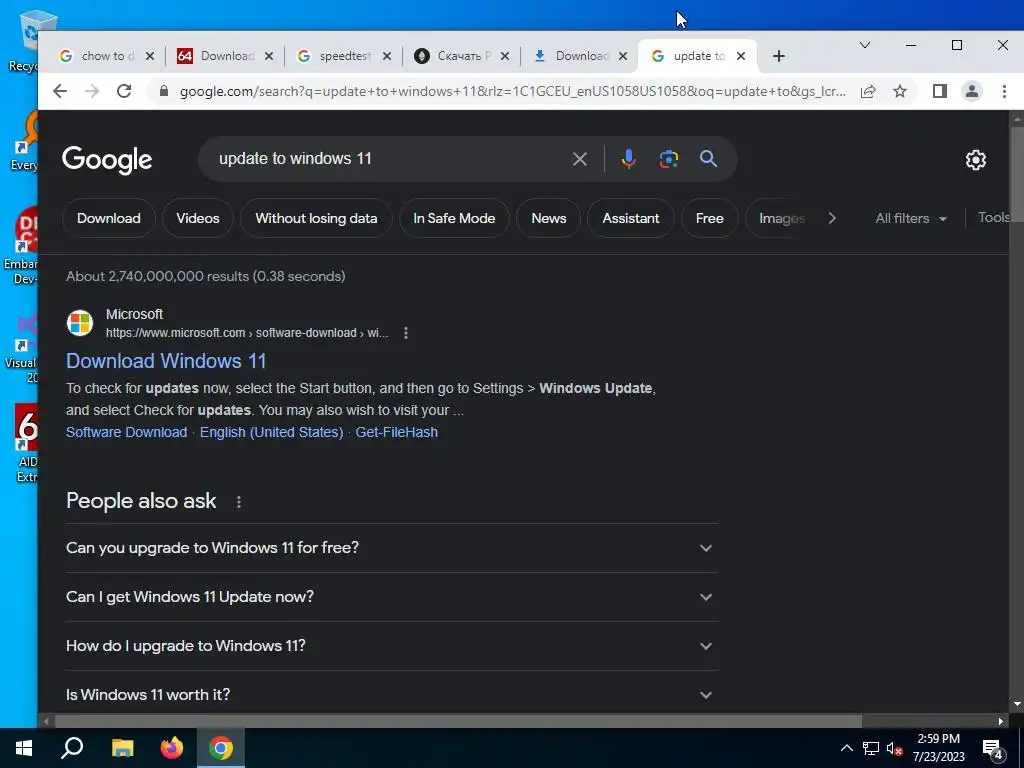
Task: Open notification center
Action: click(993, 749)
